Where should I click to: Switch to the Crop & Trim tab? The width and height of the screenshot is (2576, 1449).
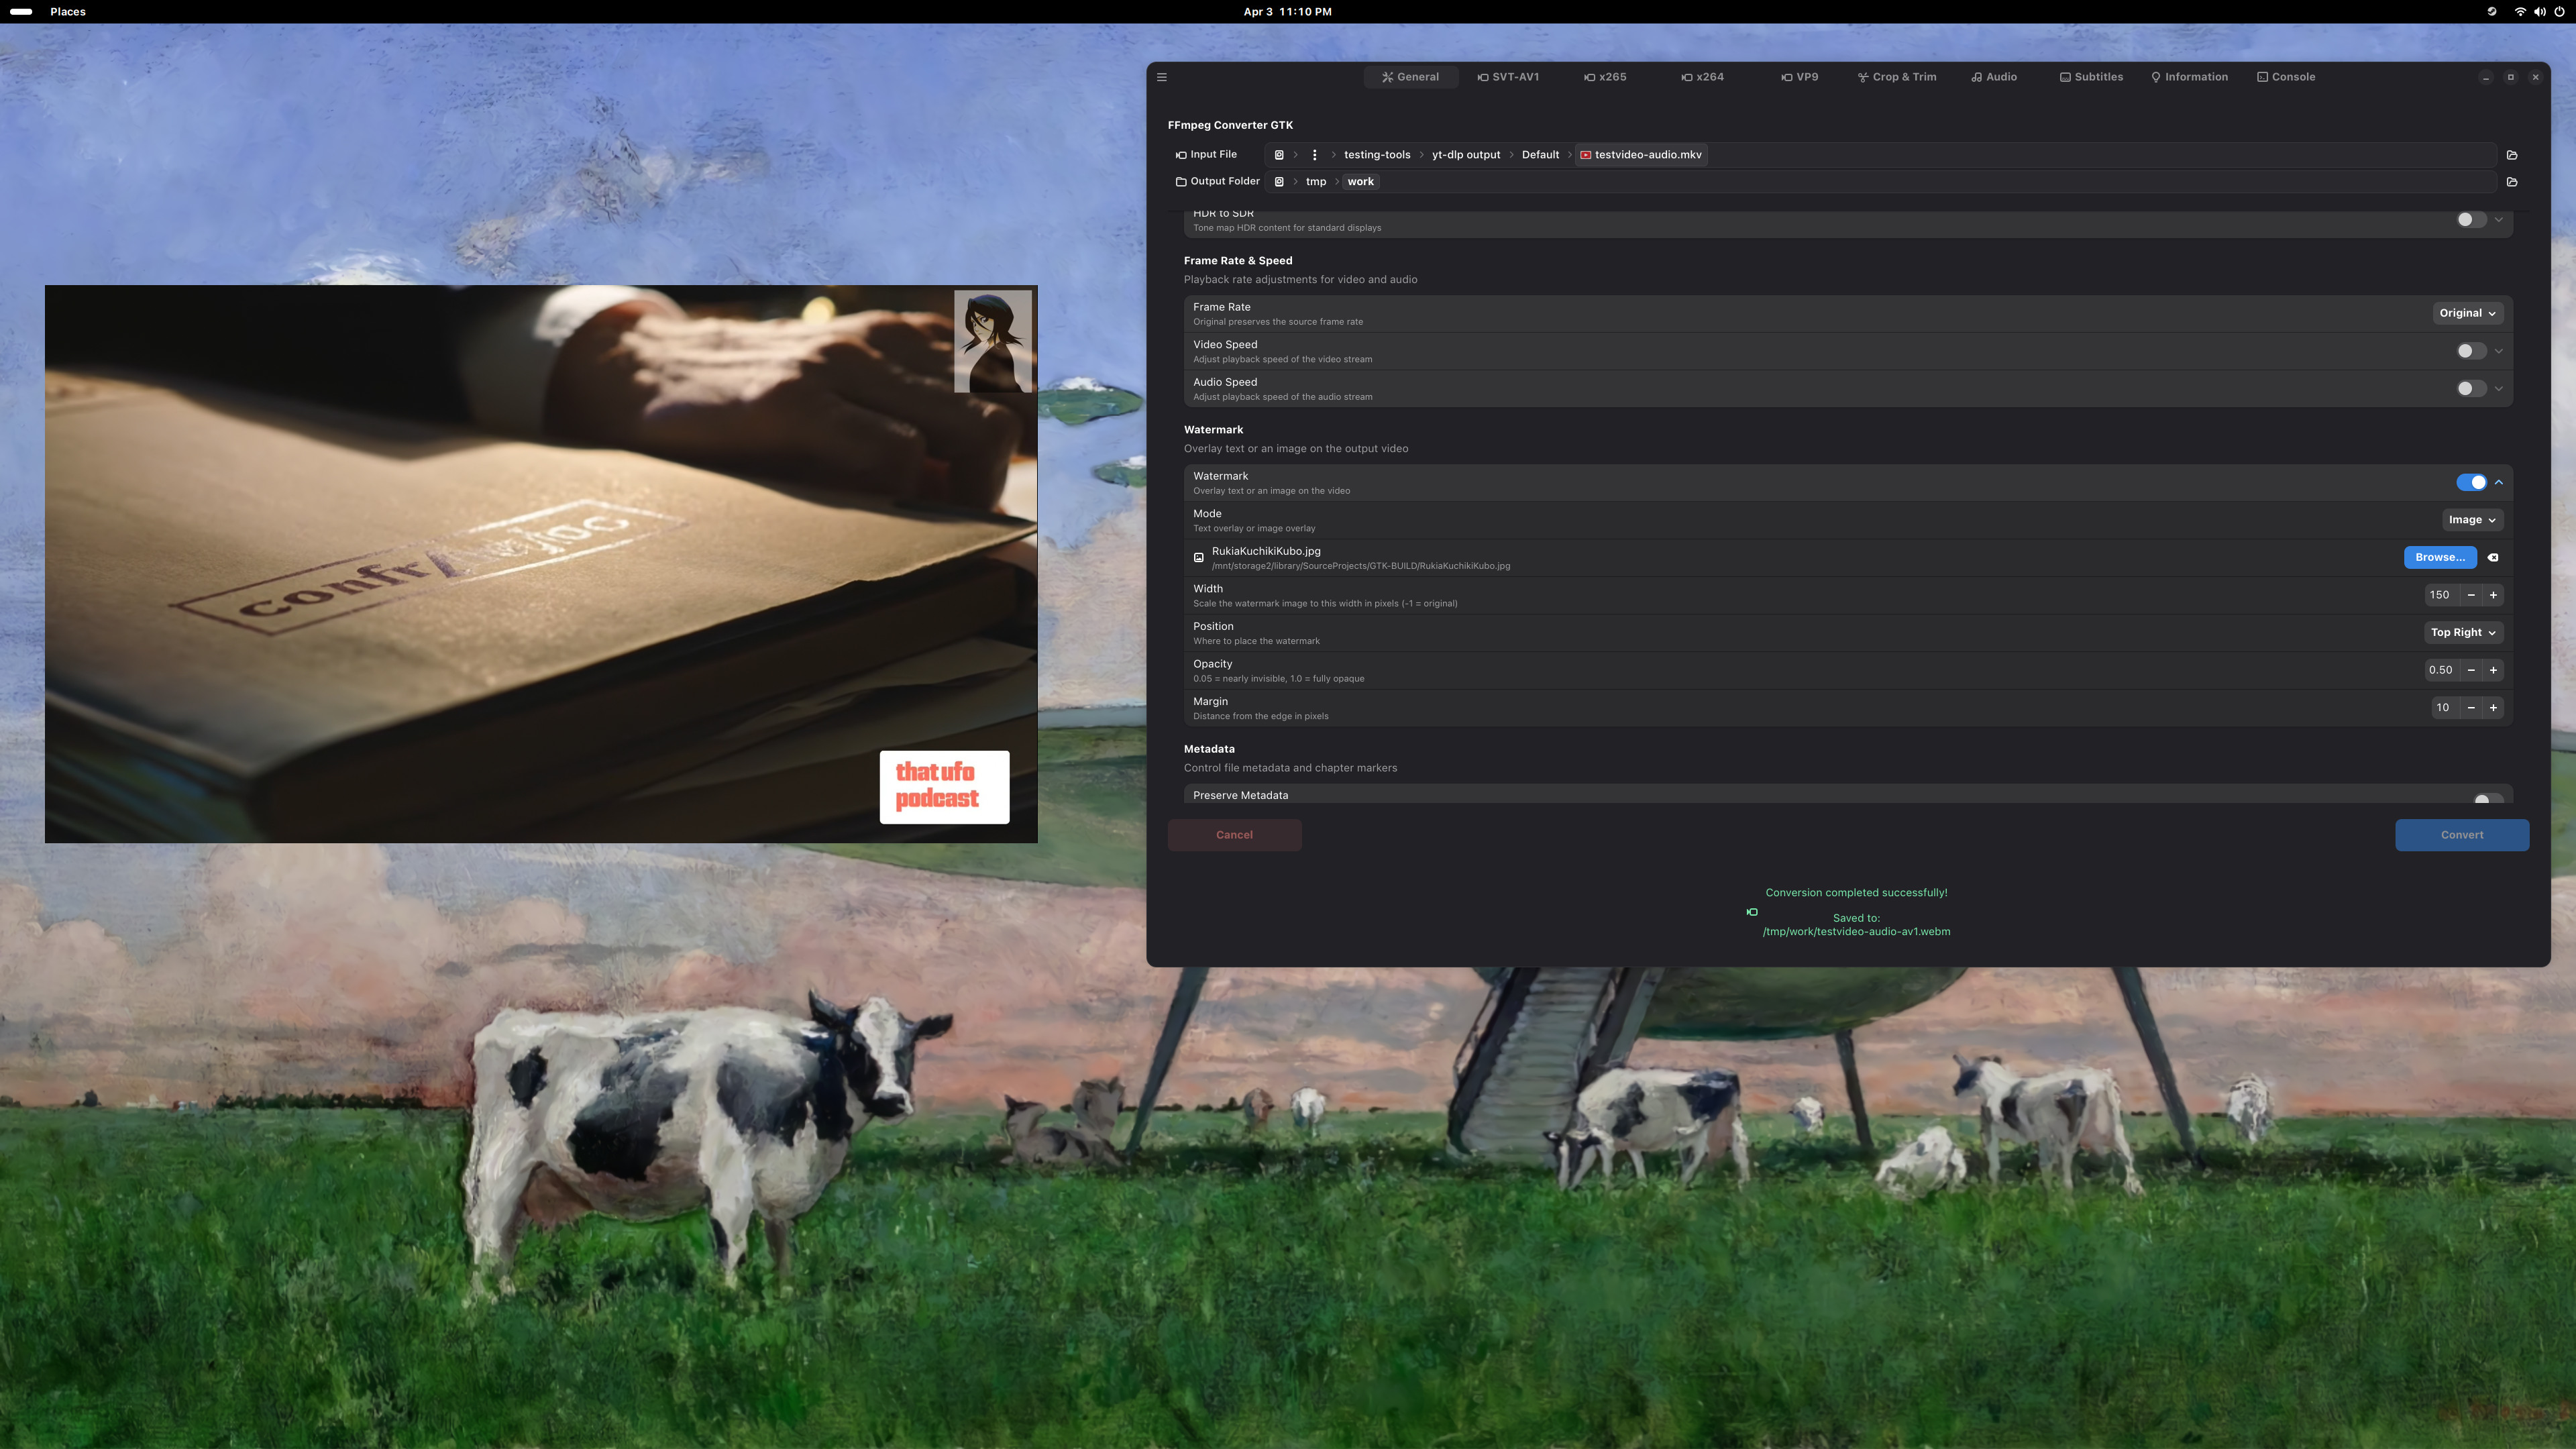(1897, 77)
